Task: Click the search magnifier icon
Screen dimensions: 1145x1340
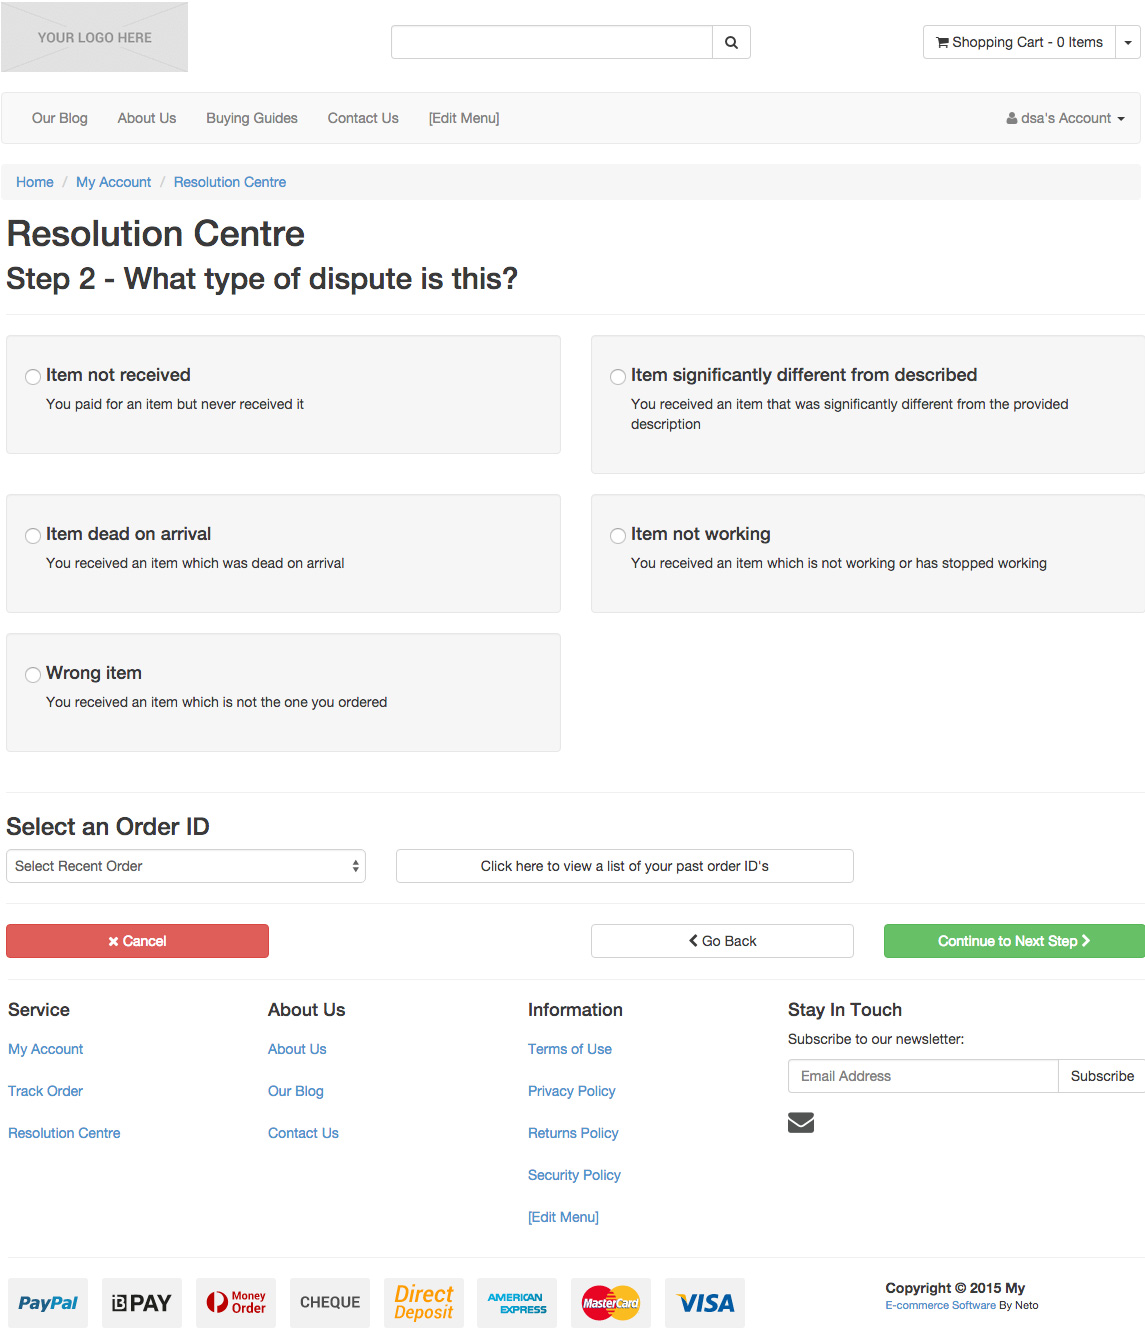Action: click(731, 42)
